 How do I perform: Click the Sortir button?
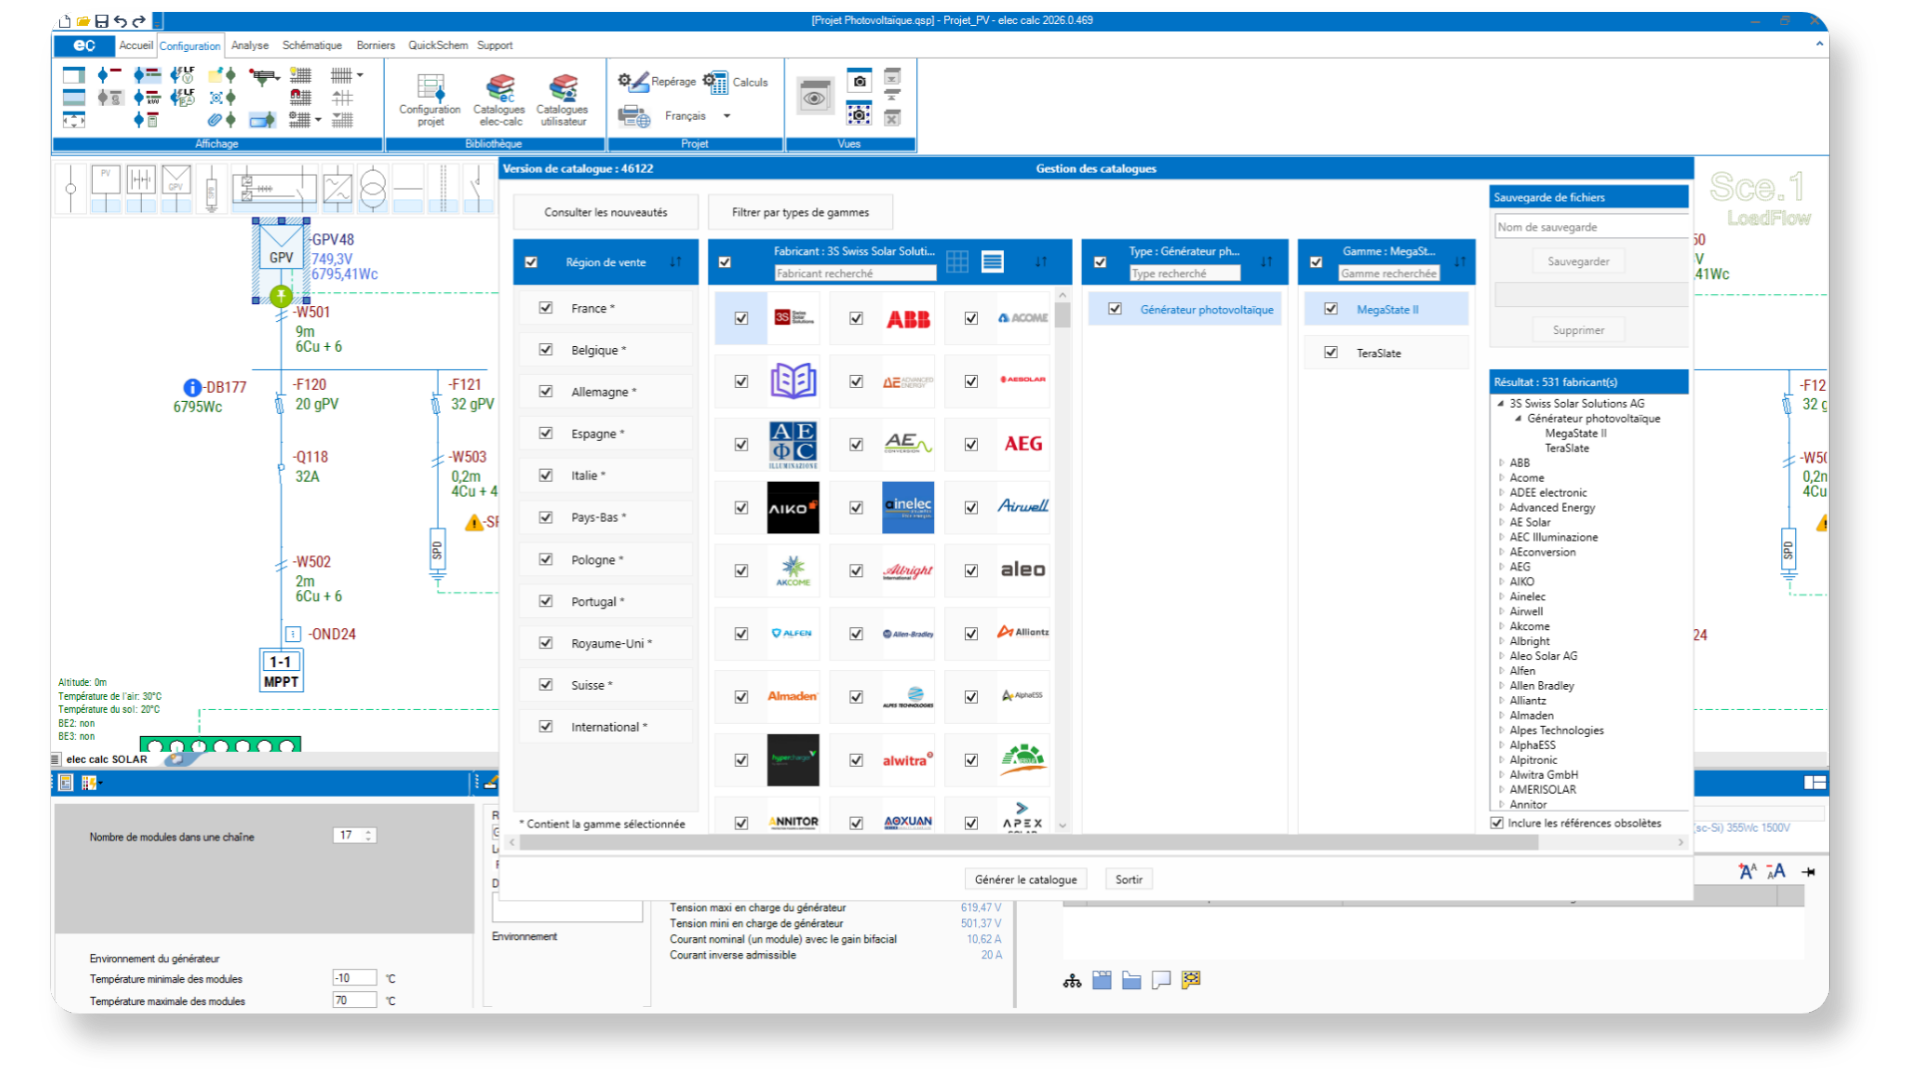(x=1128, y=879)
